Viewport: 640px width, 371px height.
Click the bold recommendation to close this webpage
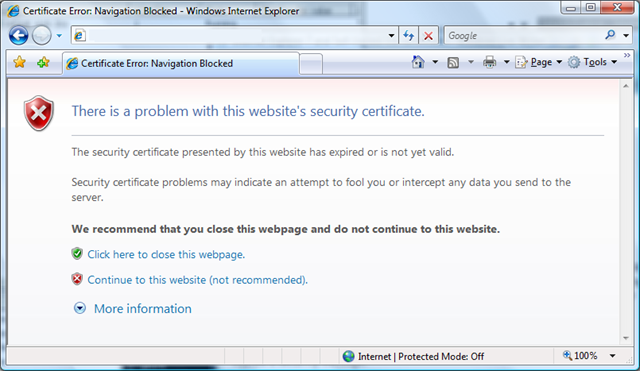tap(286, 229)
